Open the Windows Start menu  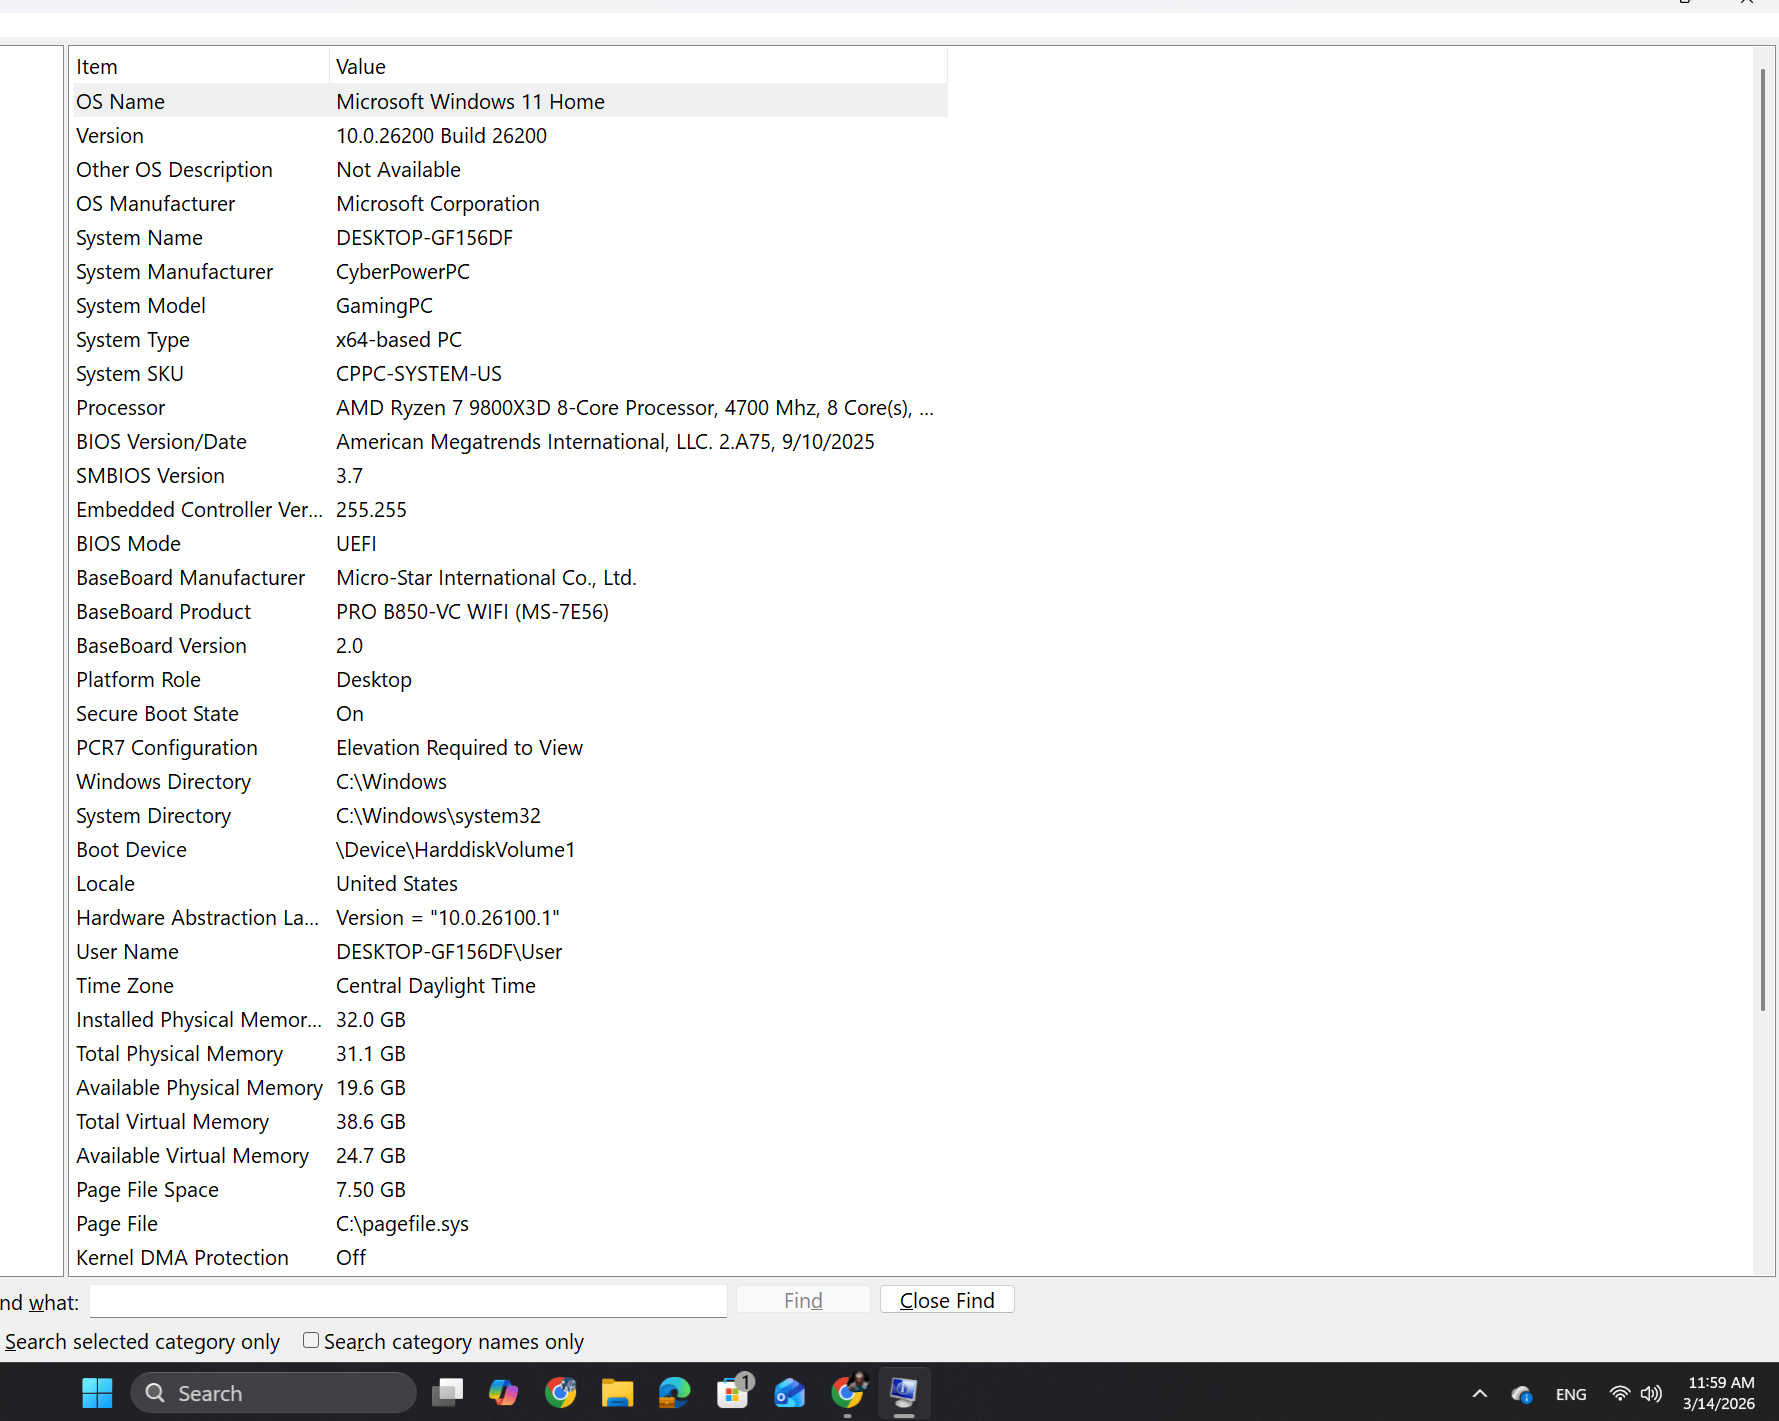97,1393
